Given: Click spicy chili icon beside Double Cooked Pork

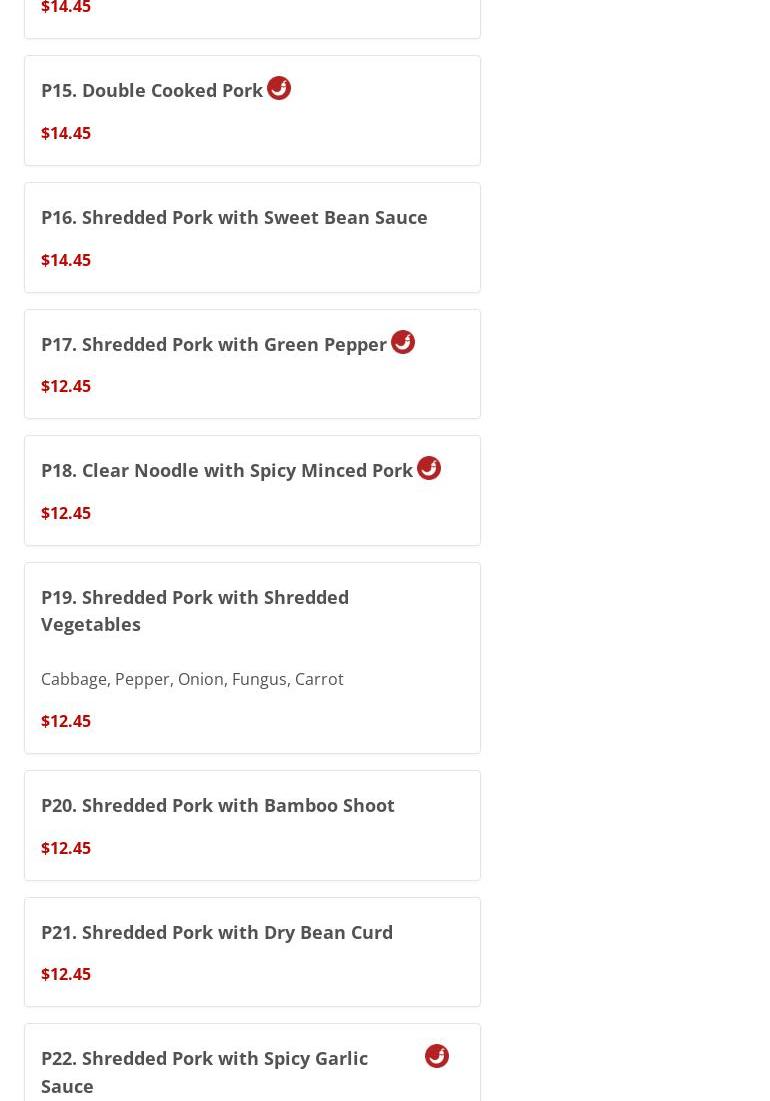Looking at the screenshot, I should [279, 88].
